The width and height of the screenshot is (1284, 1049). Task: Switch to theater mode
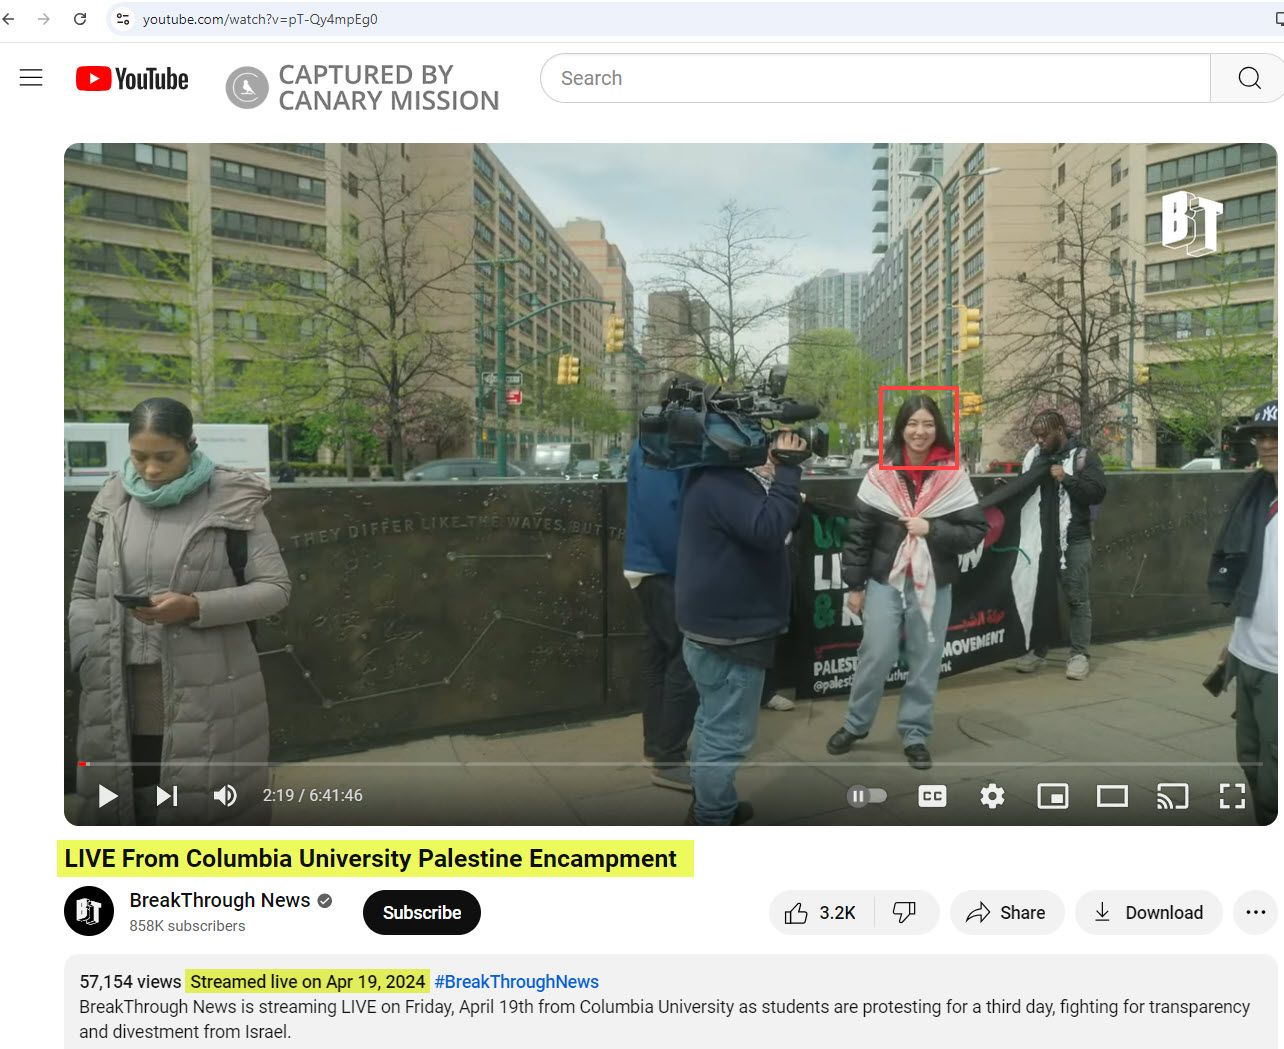[x=1112, y=796]
